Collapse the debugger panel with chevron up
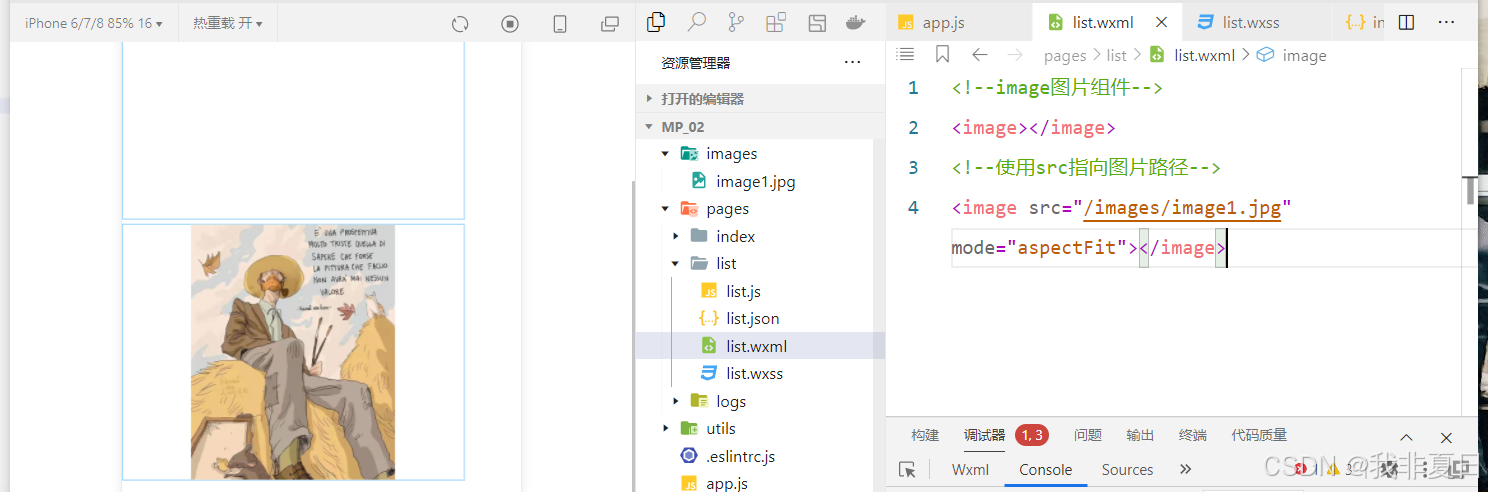Screen dimensions: 1488x492 [1406, 437]
